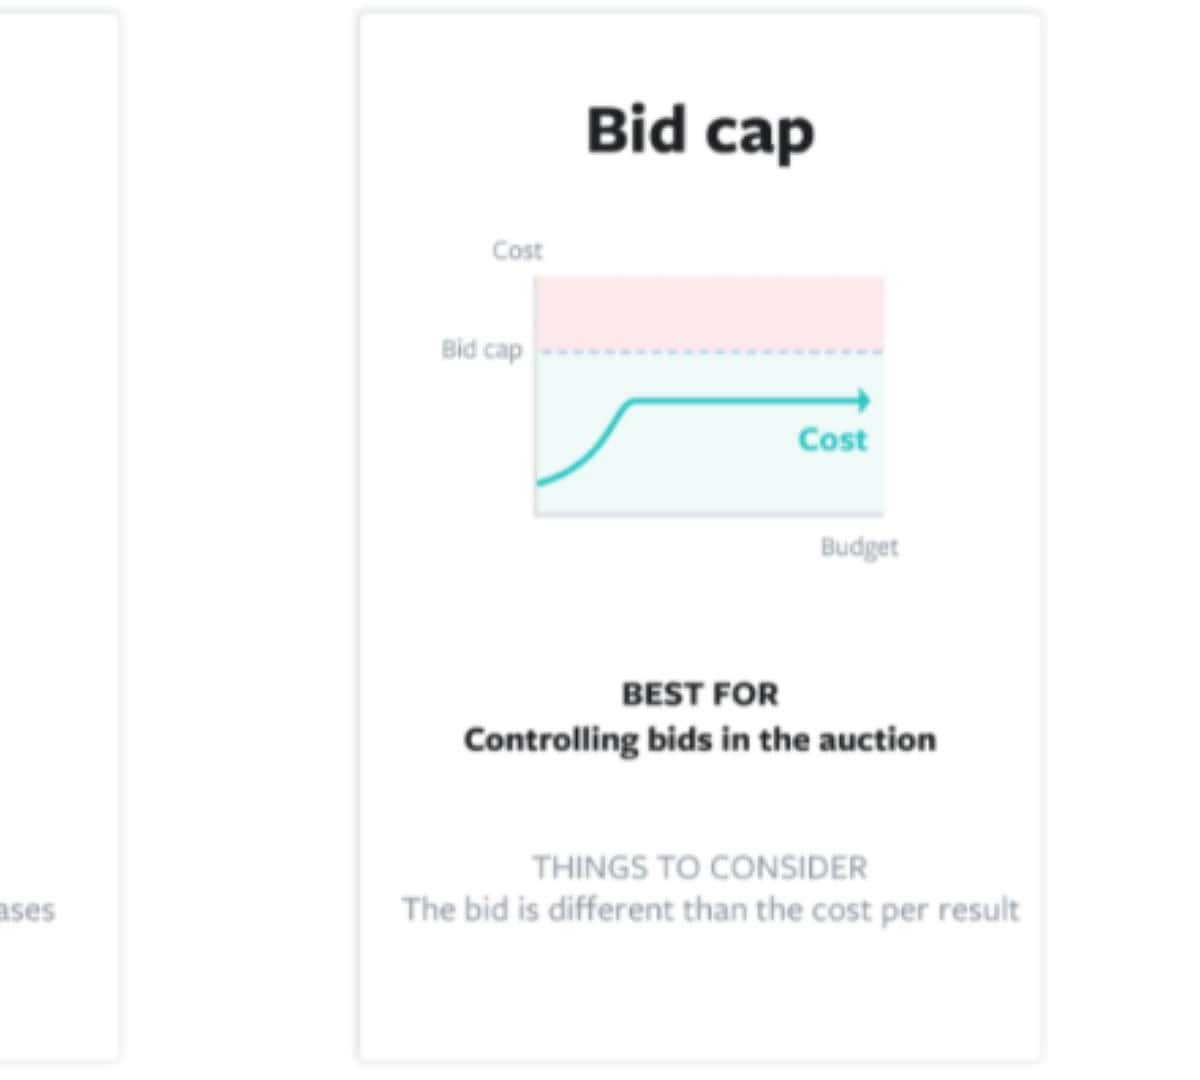
Task: Select the pink area above the bid cap
Action: point(710,312)
